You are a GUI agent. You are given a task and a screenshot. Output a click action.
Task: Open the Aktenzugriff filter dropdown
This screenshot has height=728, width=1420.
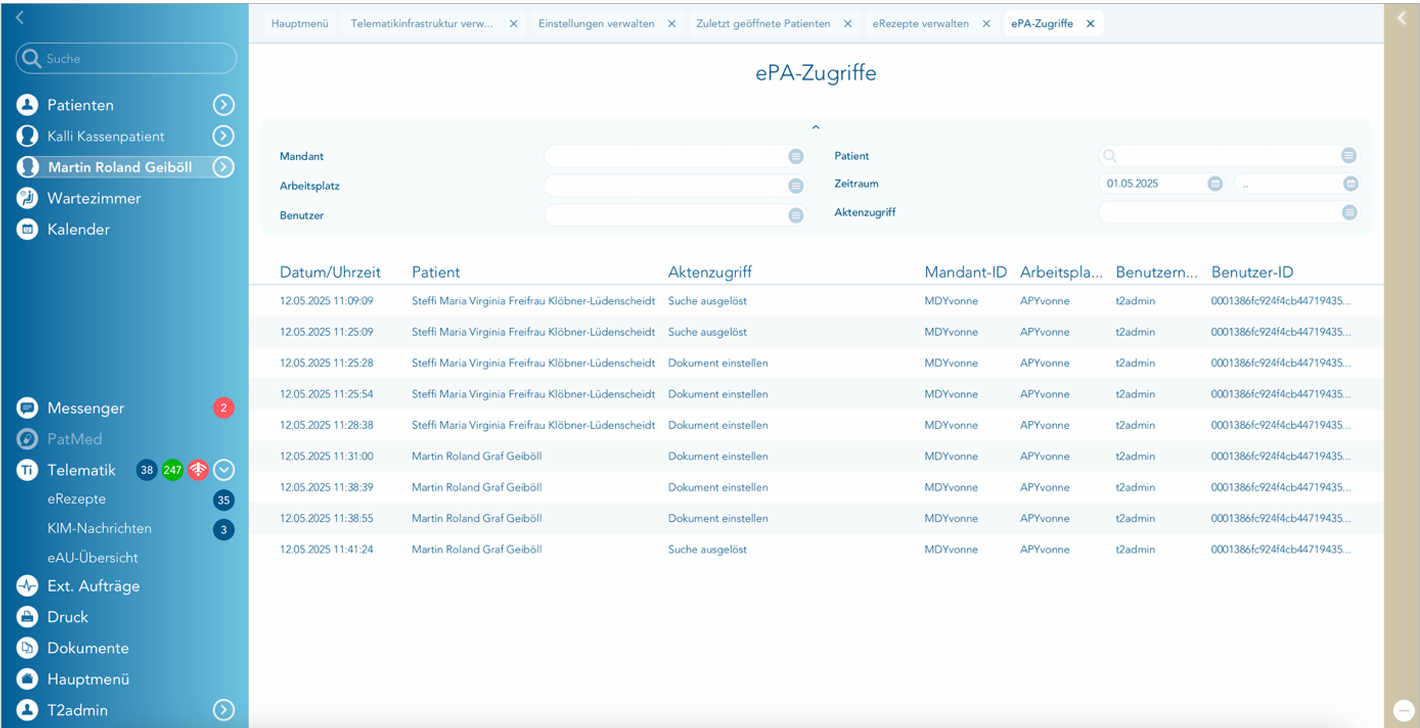1349,212
